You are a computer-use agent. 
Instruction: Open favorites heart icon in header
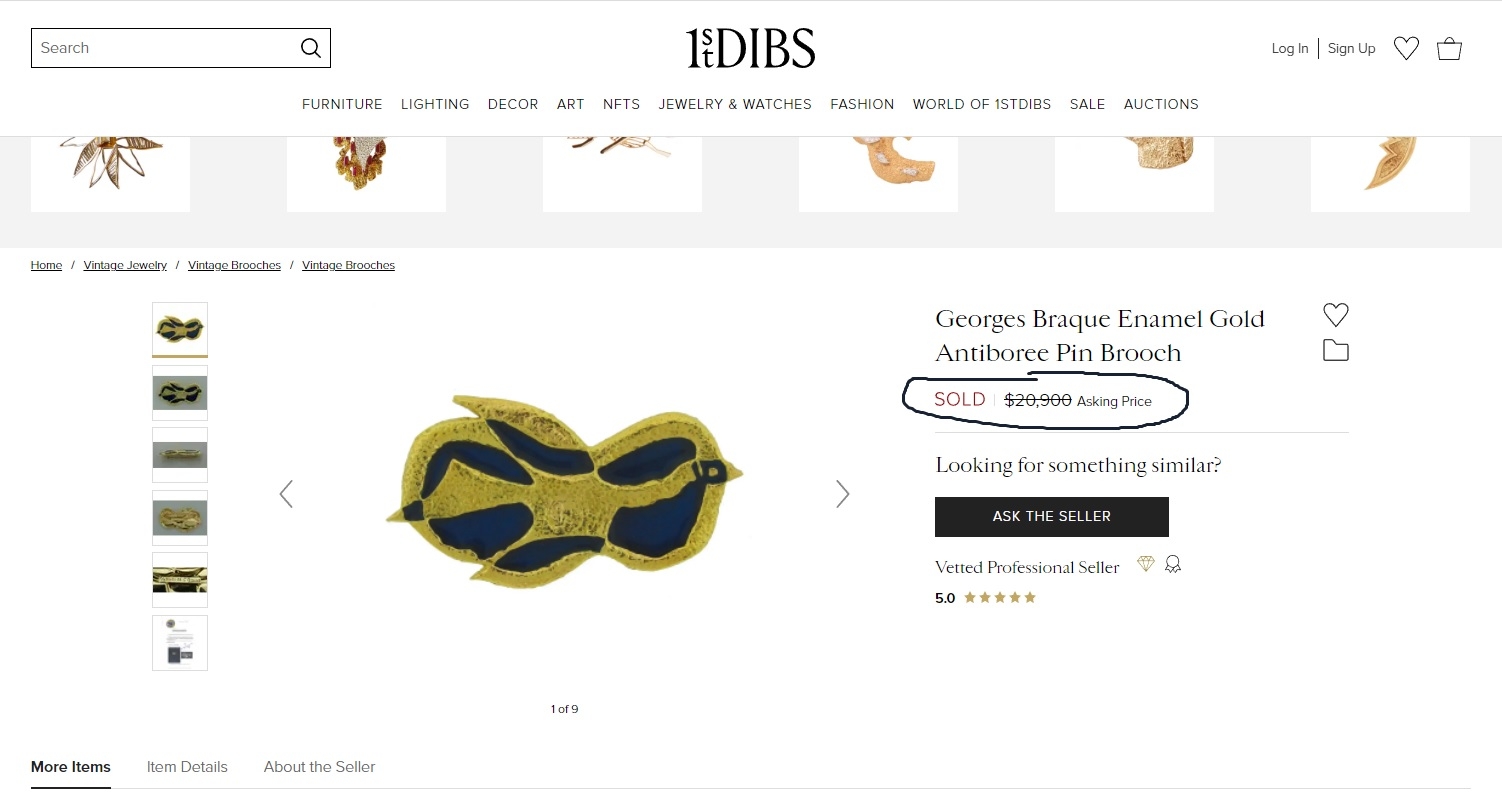tap(1406, 48)
